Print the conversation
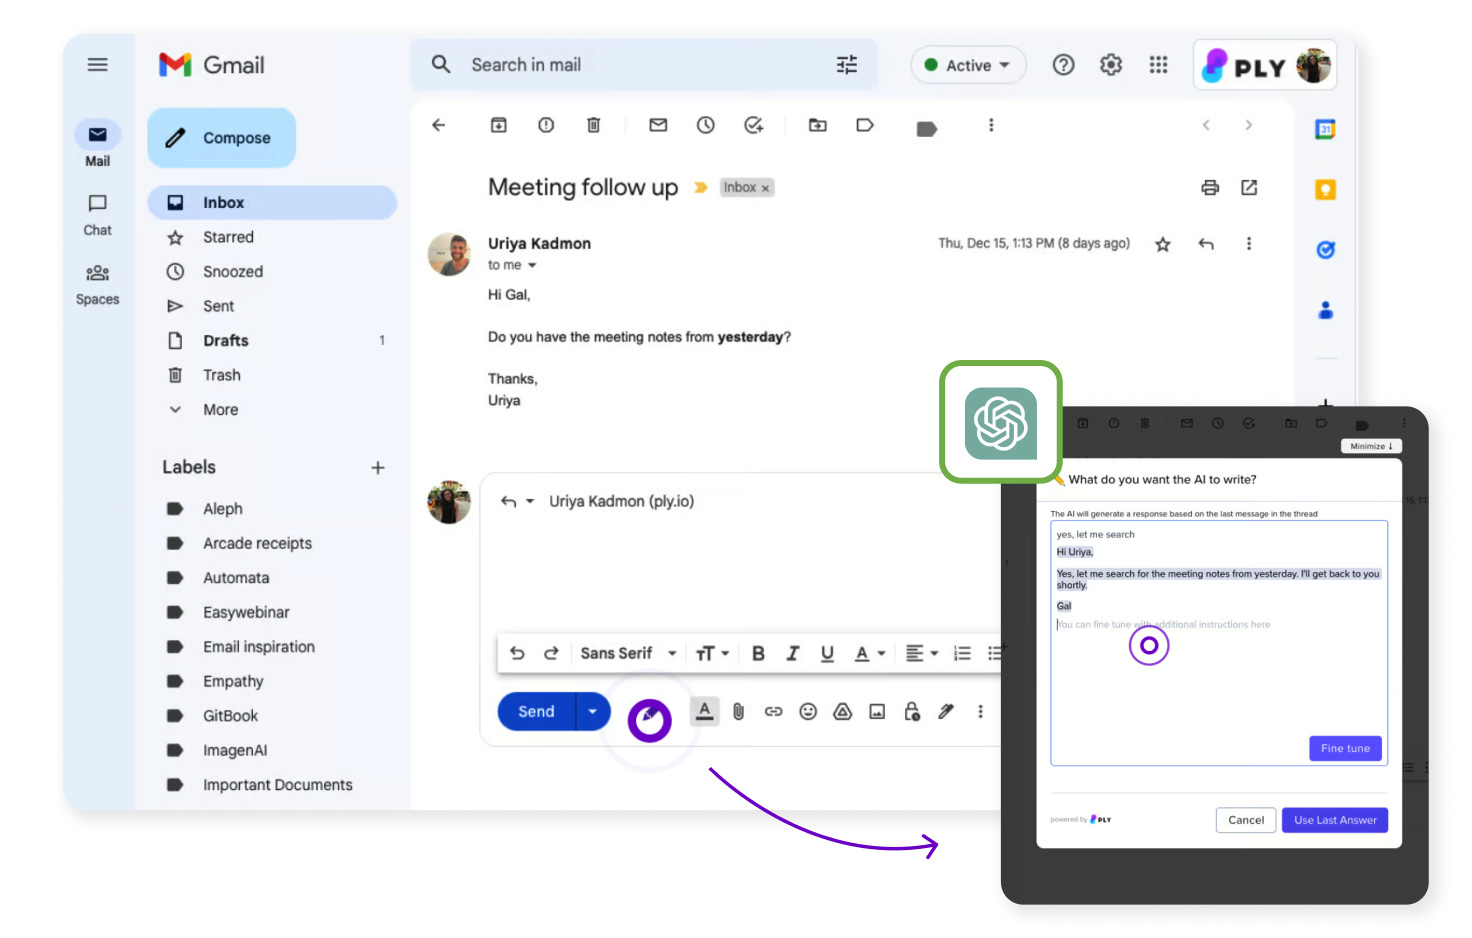The height and width of the screenshot is (938, 1472). [1210, 187]
